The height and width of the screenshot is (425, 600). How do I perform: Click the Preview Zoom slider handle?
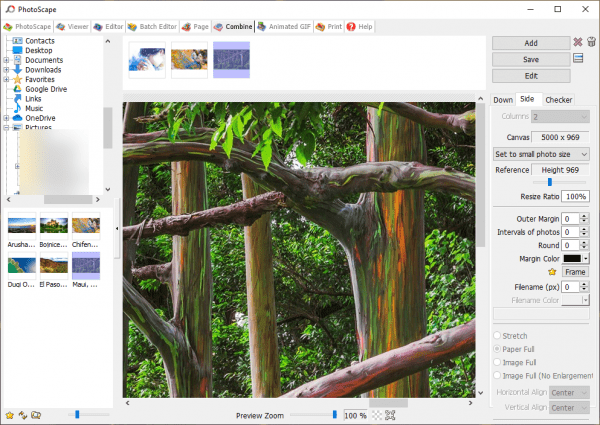pos(335,414)
